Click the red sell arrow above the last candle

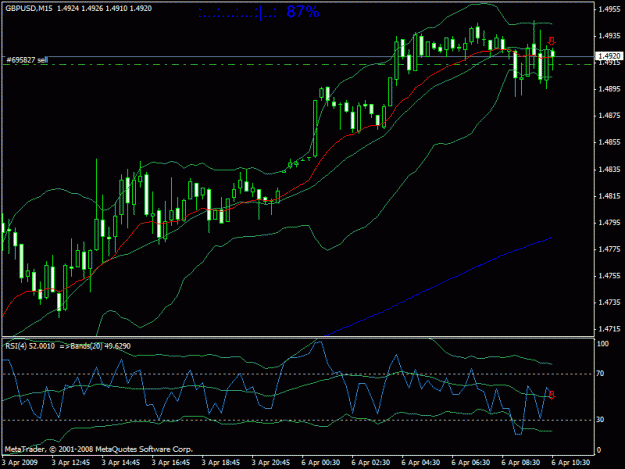(x=552, y=41)
